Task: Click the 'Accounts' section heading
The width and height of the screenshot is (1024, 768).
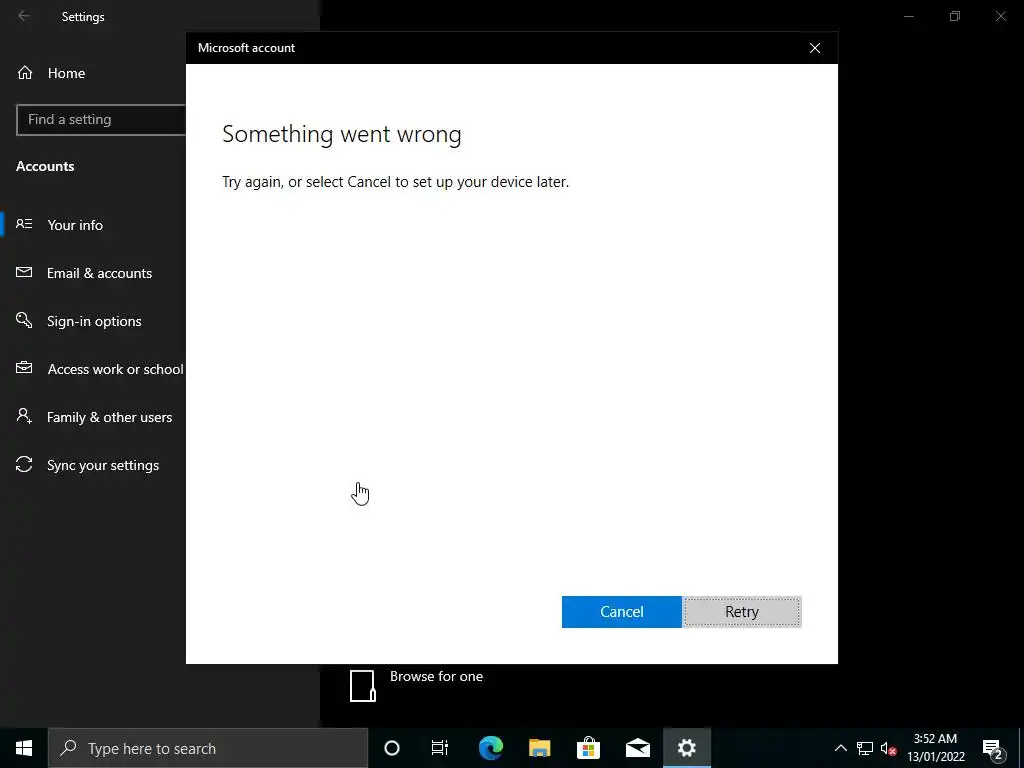Action: 45,166
